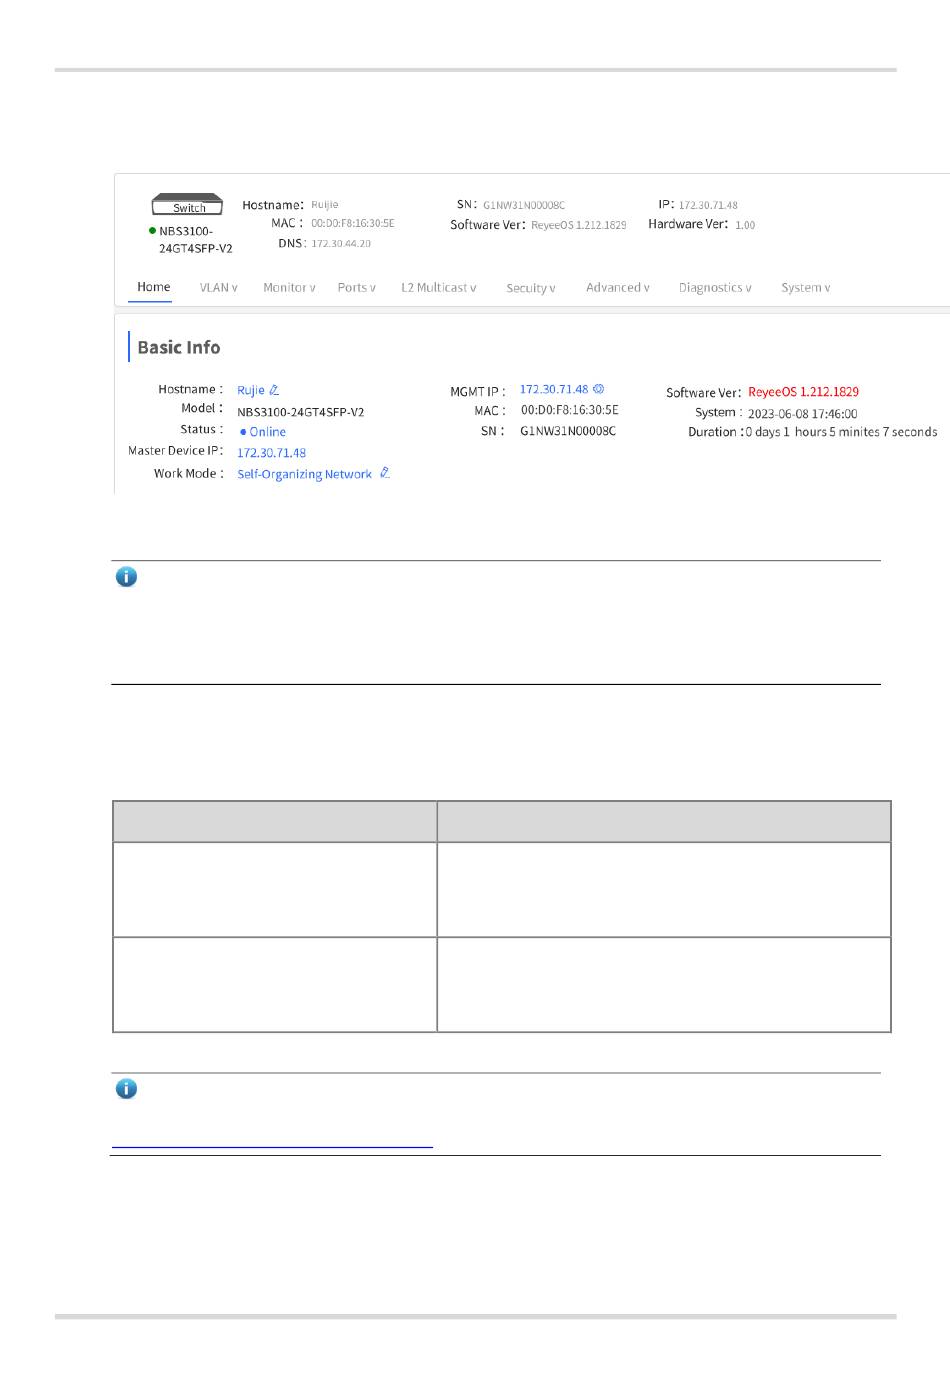Viewport: 950px width, 1379px height.
Task: Click the red ReyeeOS 1.212.1829 software version
Action: click(804, 392)
